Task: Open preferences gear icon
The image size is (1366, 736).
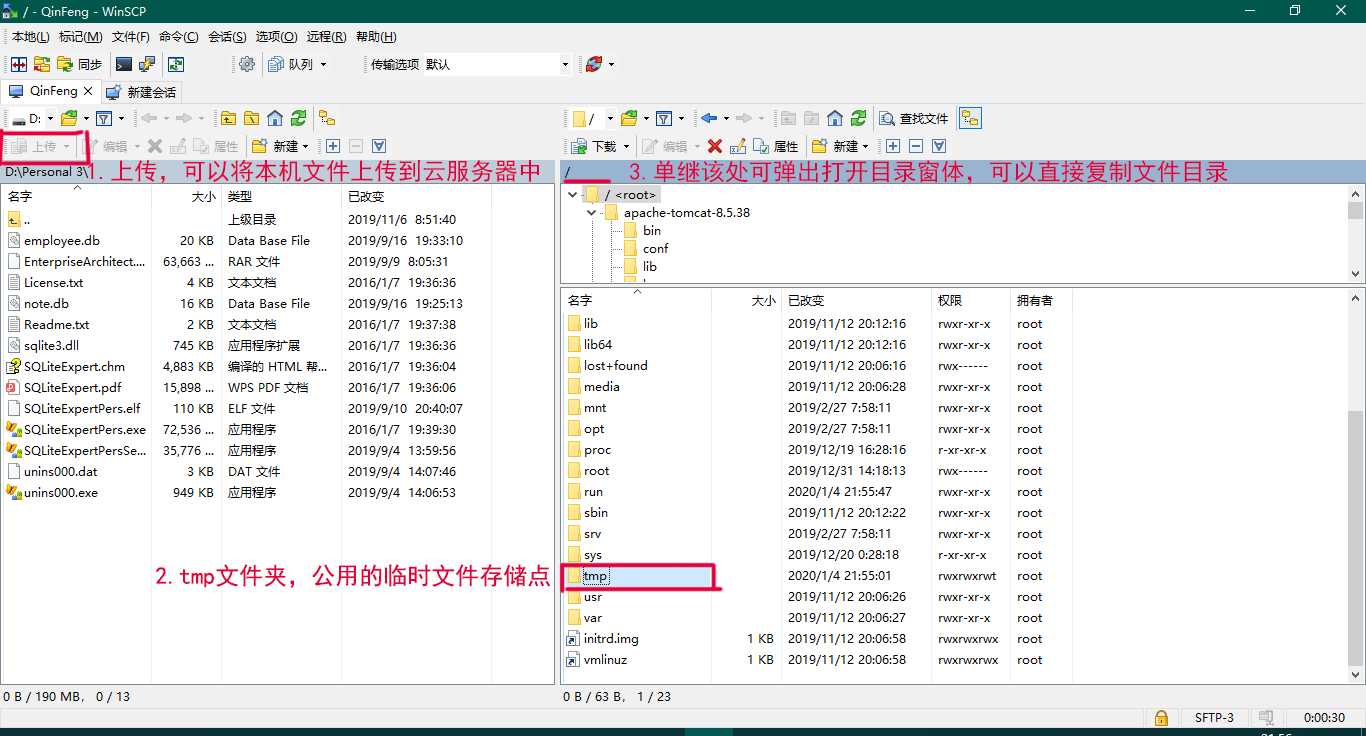Action: pyautogui.click(x=247, y=64)
